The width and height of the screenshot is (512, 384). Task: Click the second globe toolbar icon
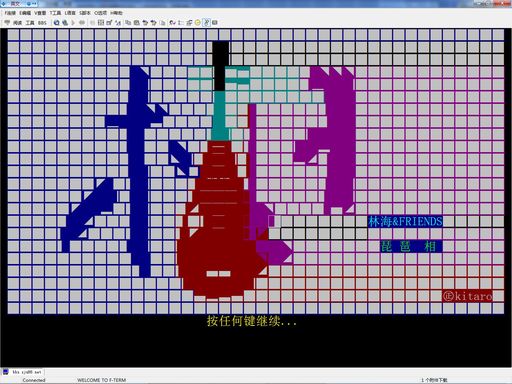[x=65, y=23]
